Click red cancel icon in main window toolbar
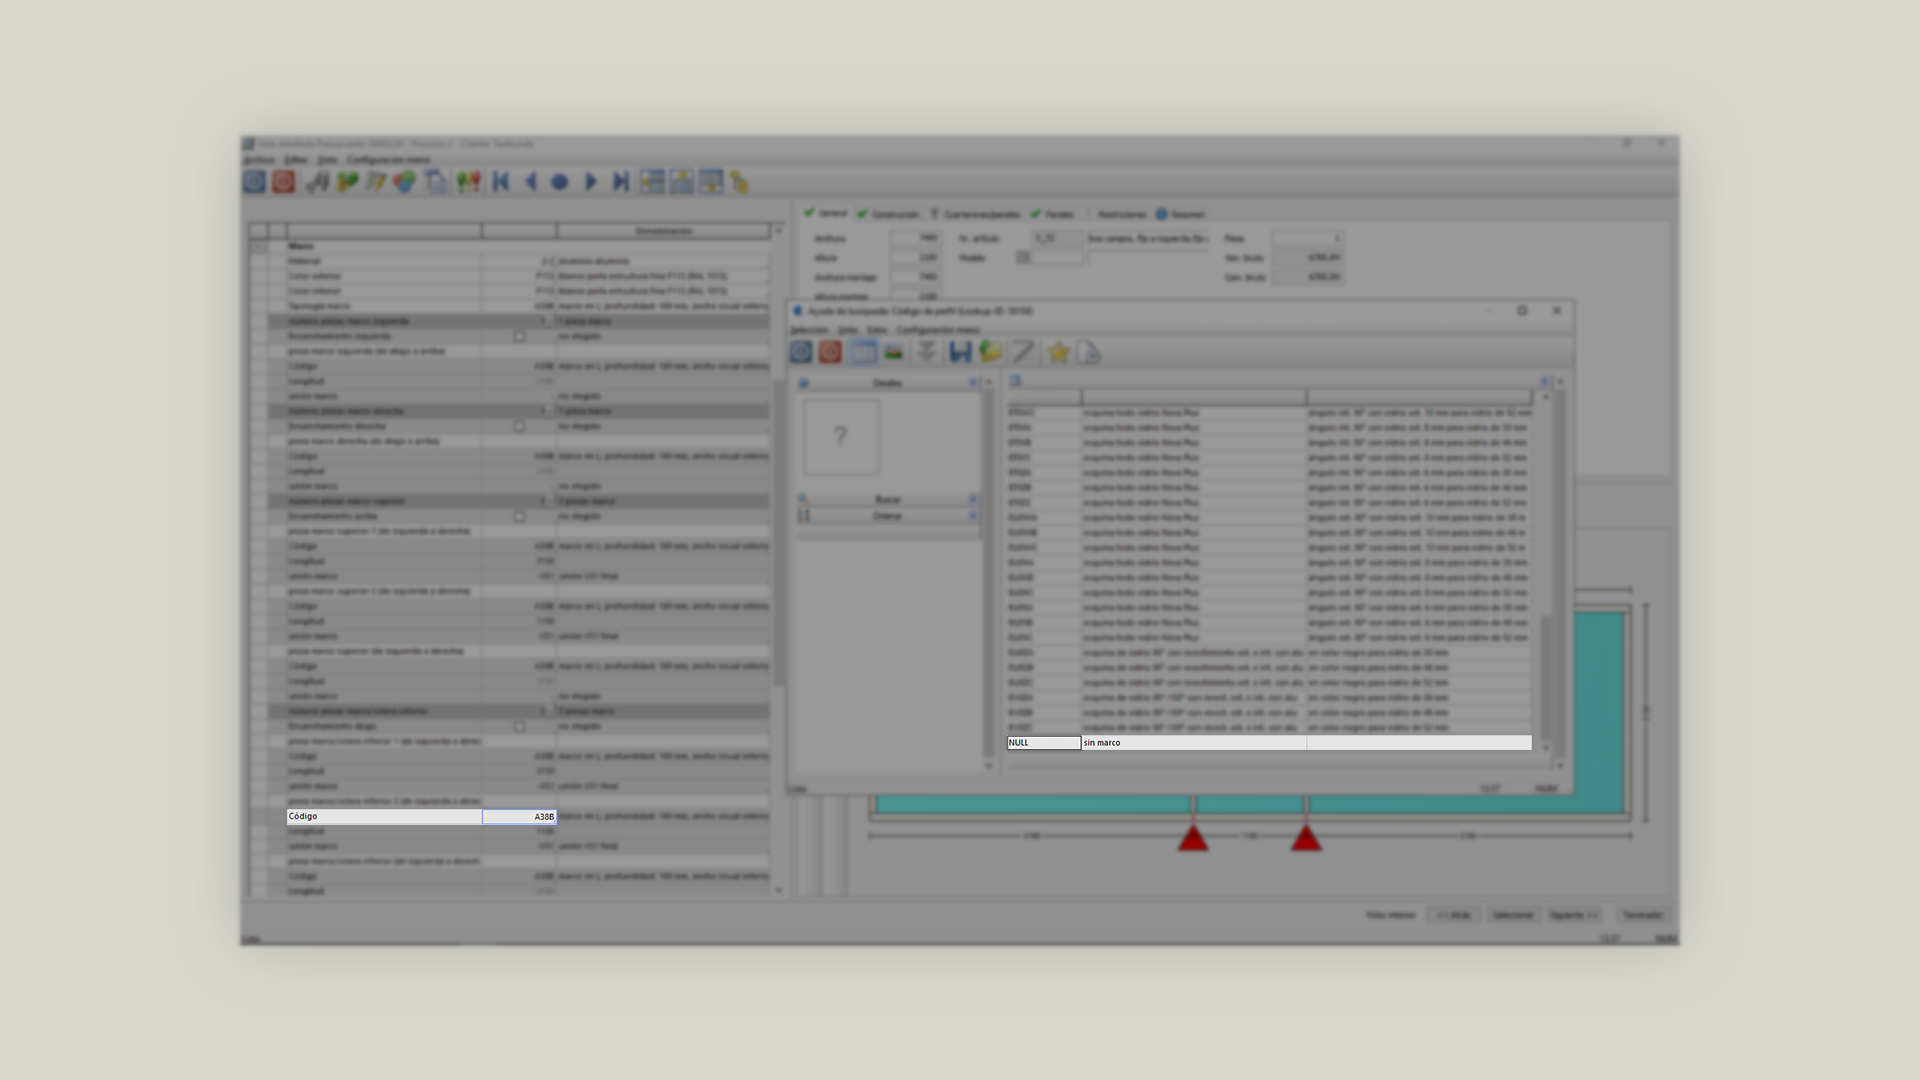1920x1080 pixels. pos(284,181)
